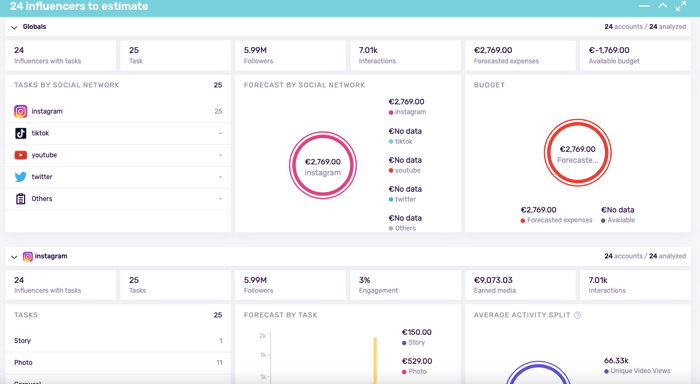Click the TikTok icon in tasks list
Image resolution: width=700 pixels, height=384 pixels.
tap(21, 133)
